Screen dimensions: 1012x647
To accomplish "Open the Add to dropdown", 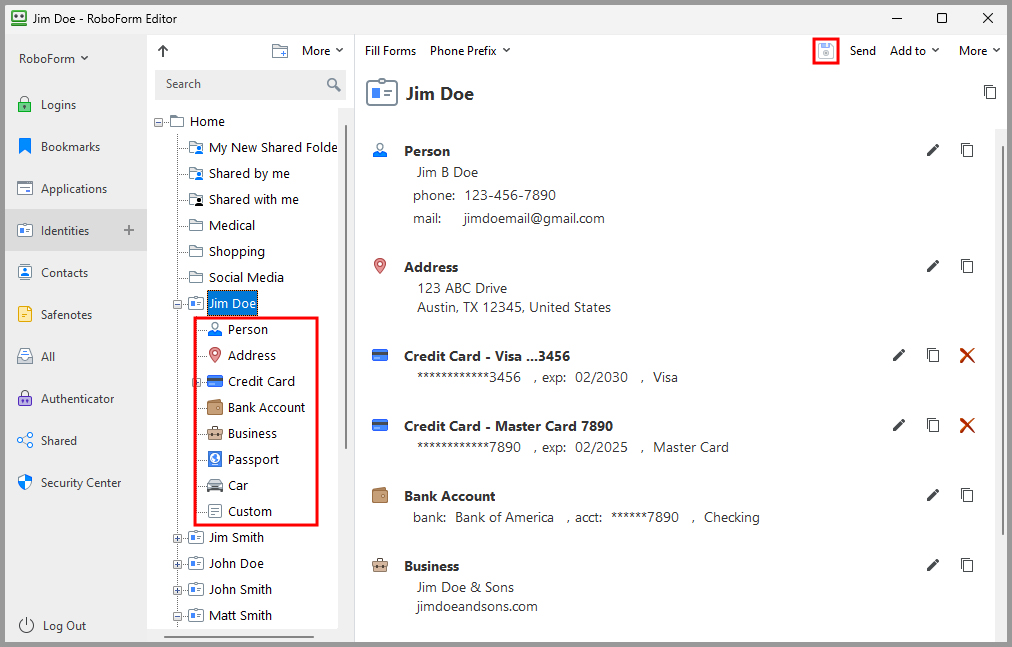I will (915, 51).
